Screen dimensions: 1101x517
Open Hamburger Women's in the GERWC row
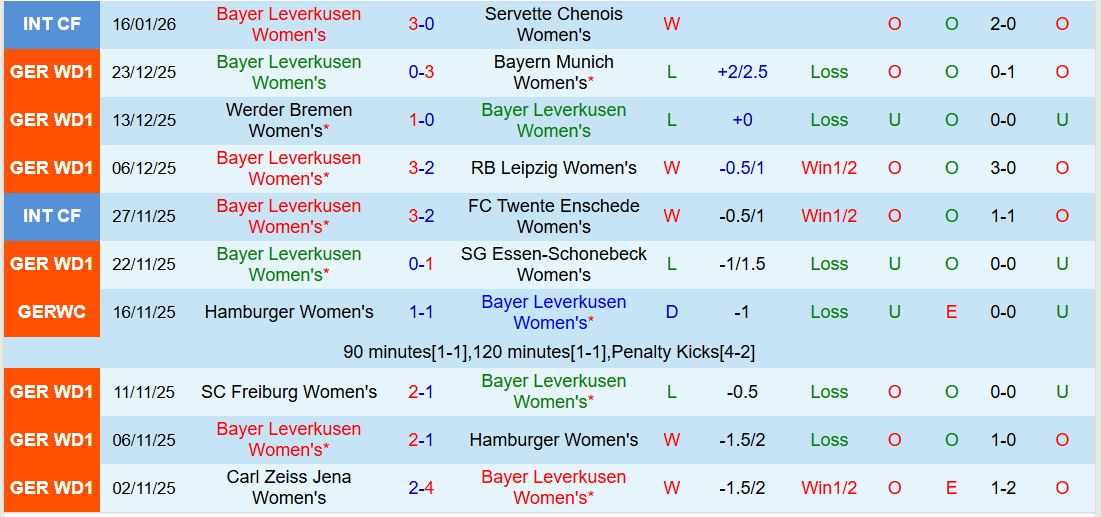(x=288, y=312)
